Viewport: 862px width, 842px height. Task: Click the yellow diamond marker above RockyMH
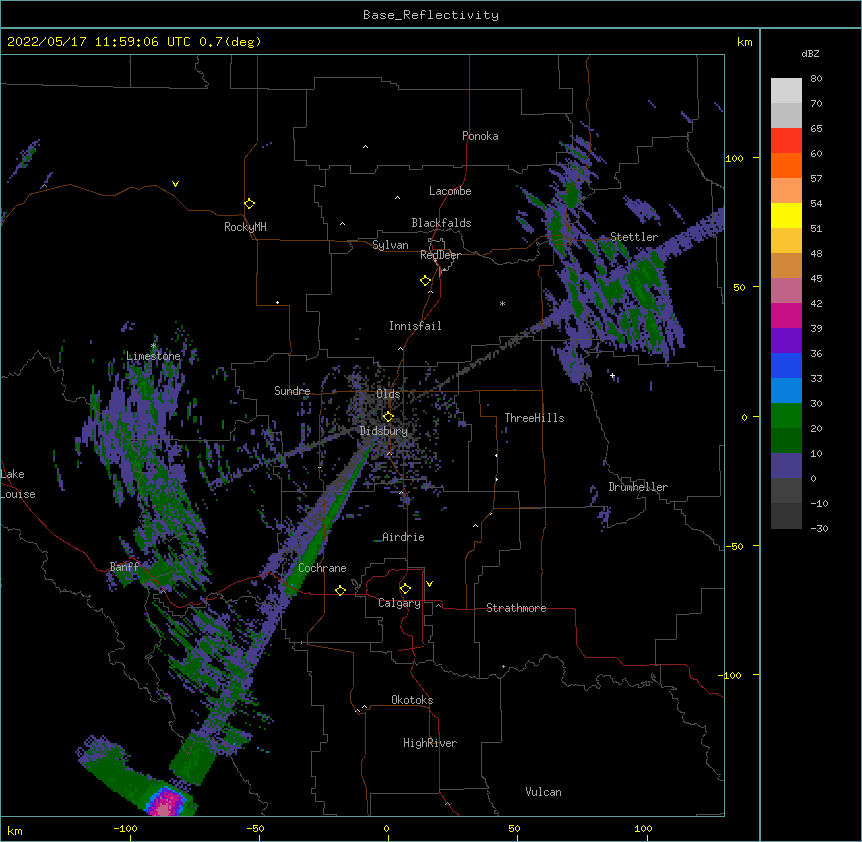[250, 204]
